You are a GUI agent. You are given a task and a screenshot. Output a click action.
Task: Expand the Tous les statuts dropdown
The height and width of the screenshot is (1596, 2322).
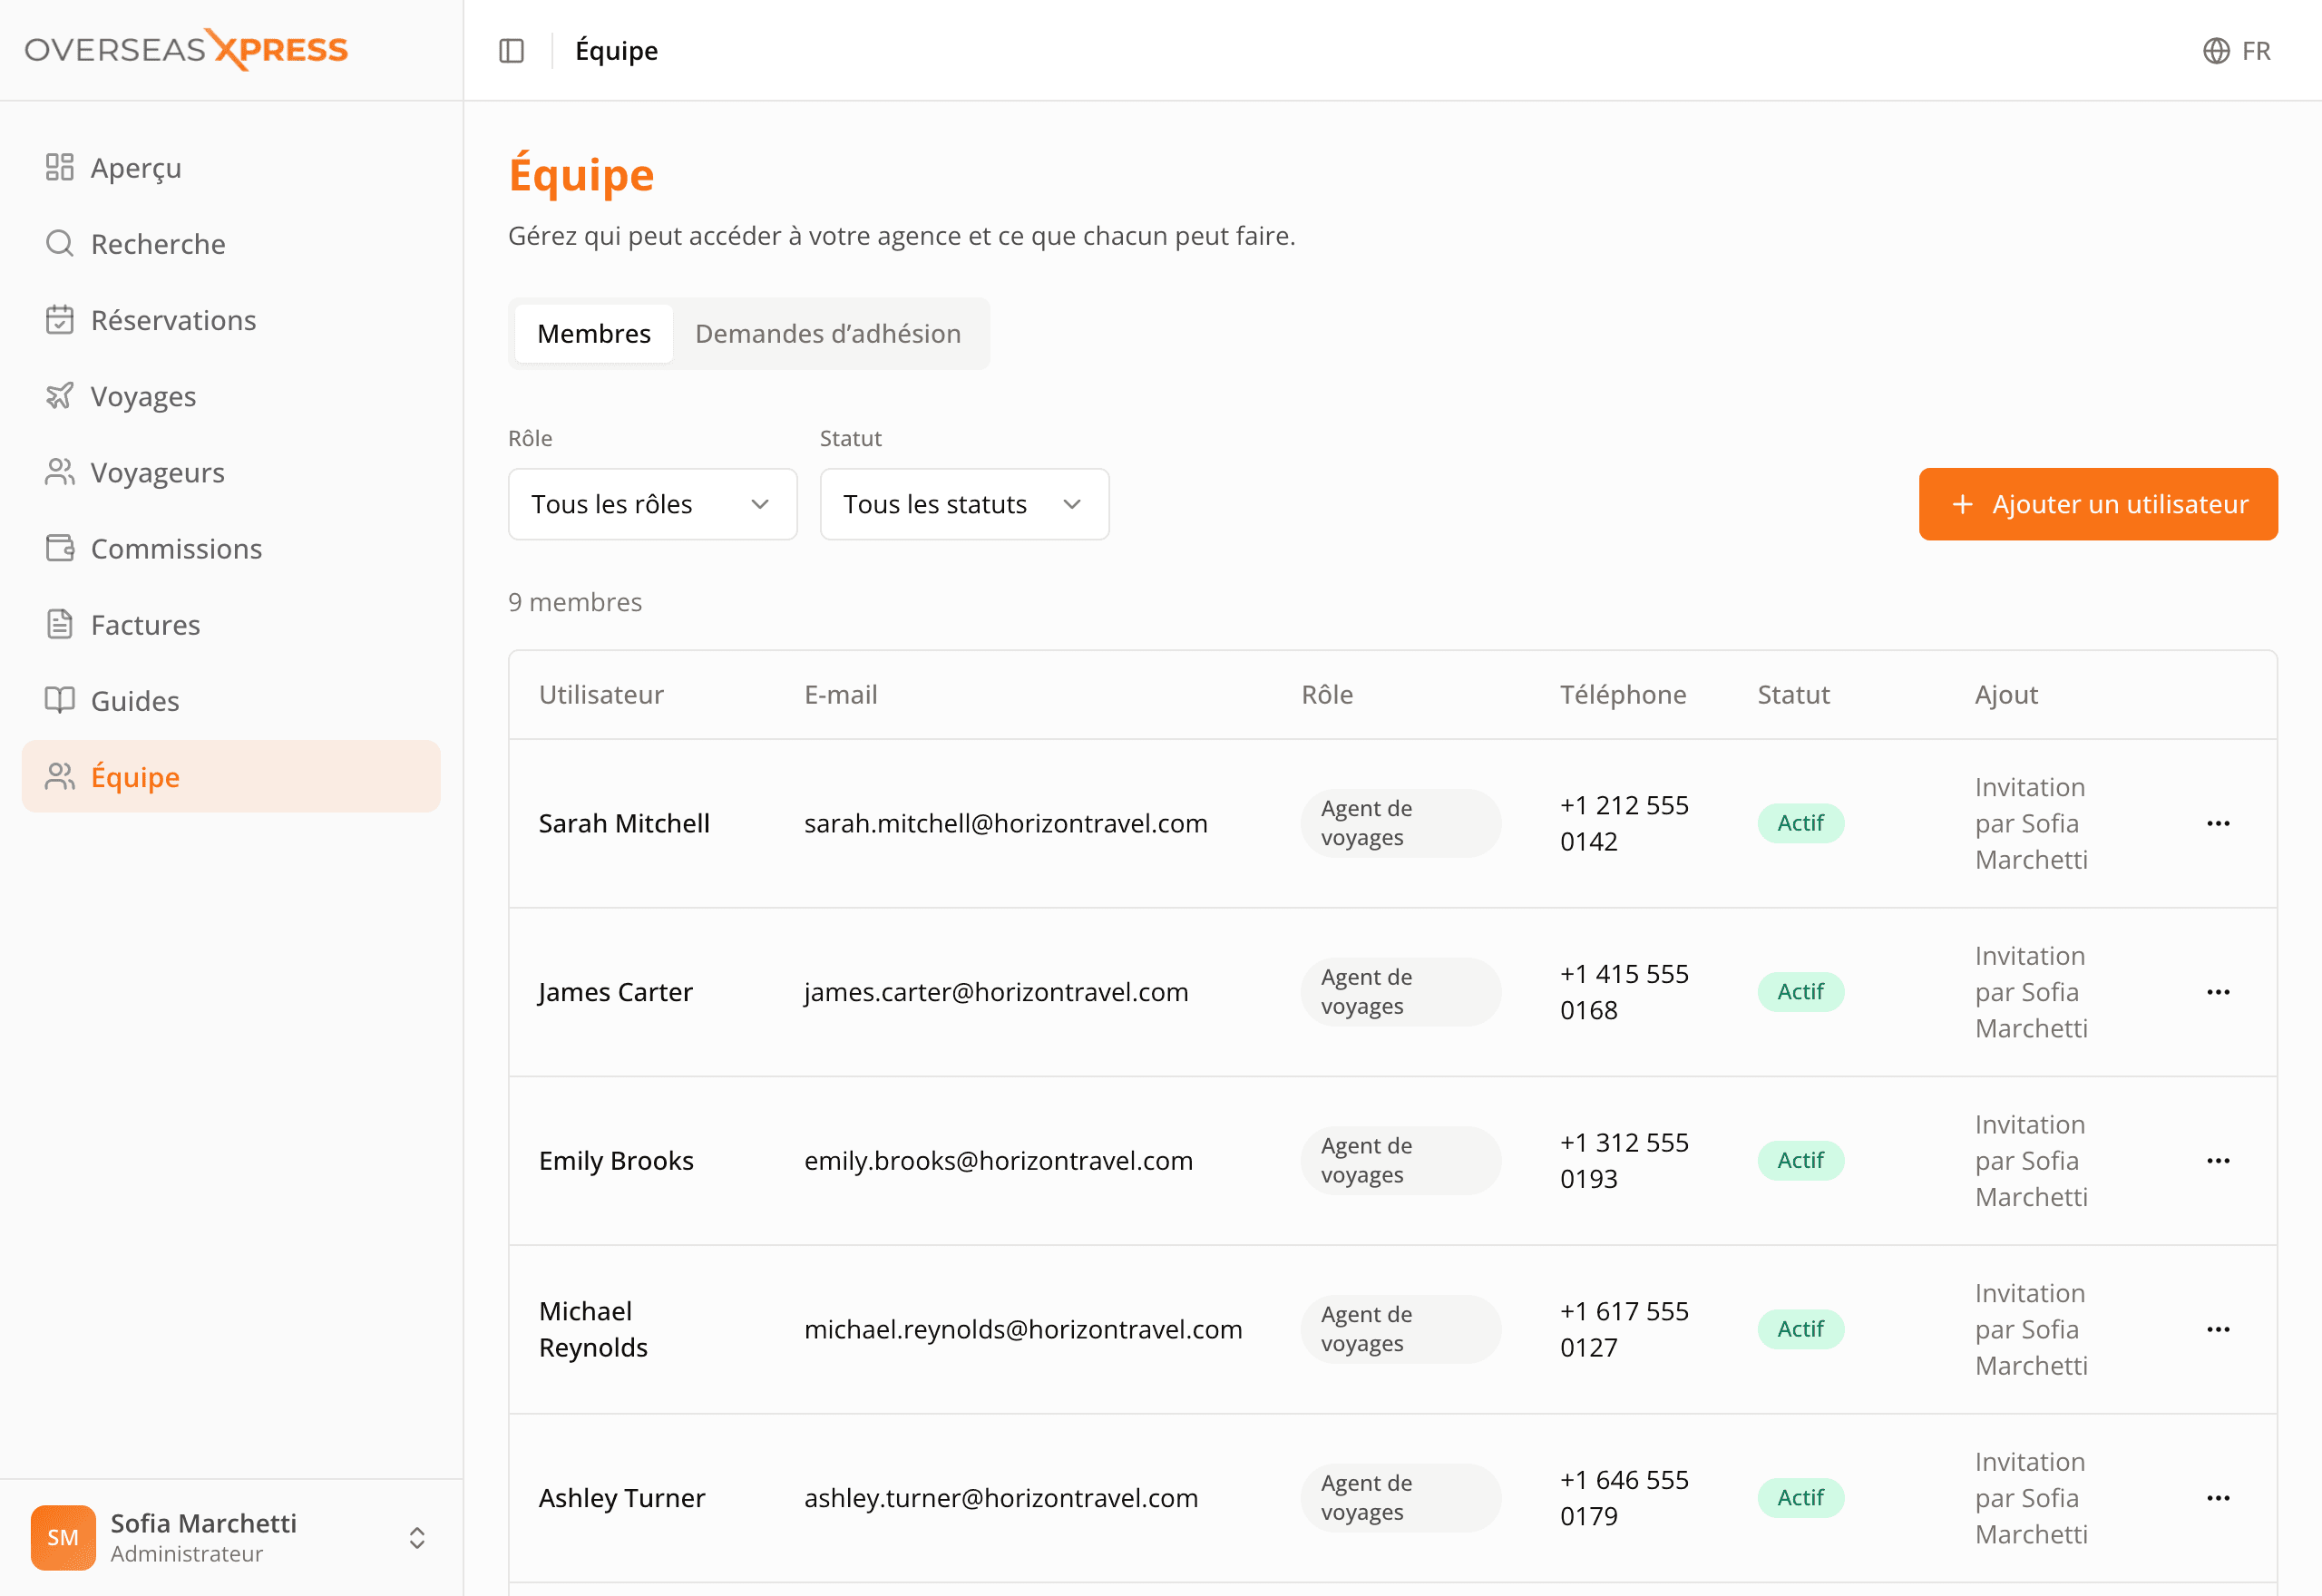coord(964,504)
